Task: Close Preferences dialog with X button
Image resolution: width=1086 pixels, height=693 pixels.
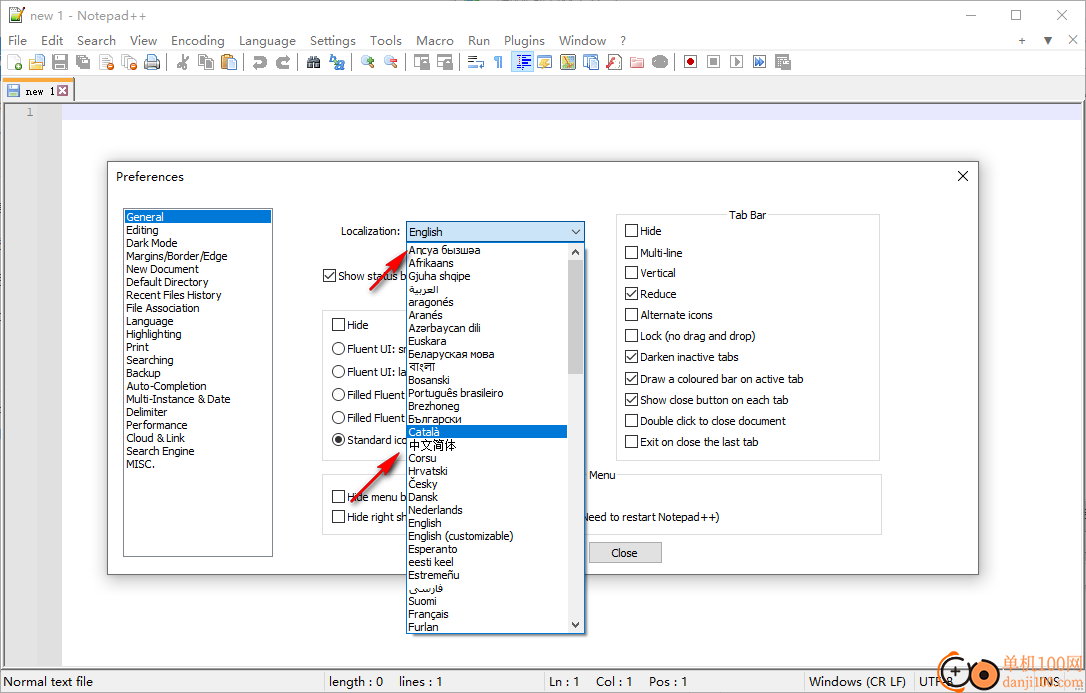Action: (963, 177)
